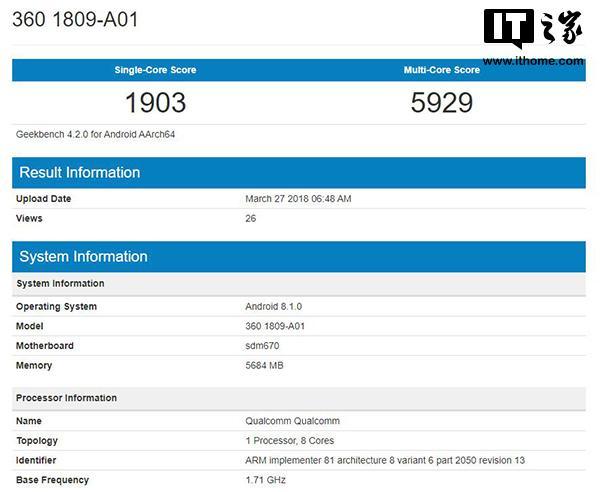Click the Processor Information subheader

tap(66, 398)
